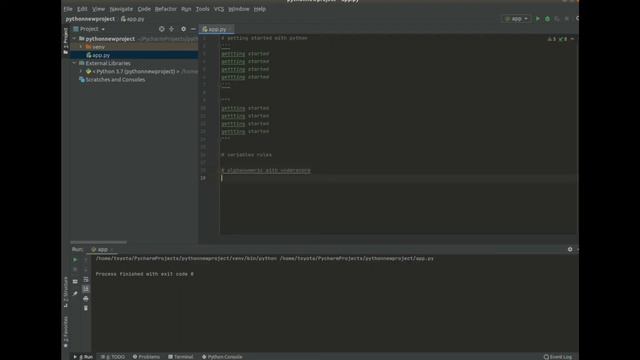Image resolution: width=640 pixels, height=360 pixels.
Task: Click the inspection warnings indicator in editor
Action: pos(557,39)
